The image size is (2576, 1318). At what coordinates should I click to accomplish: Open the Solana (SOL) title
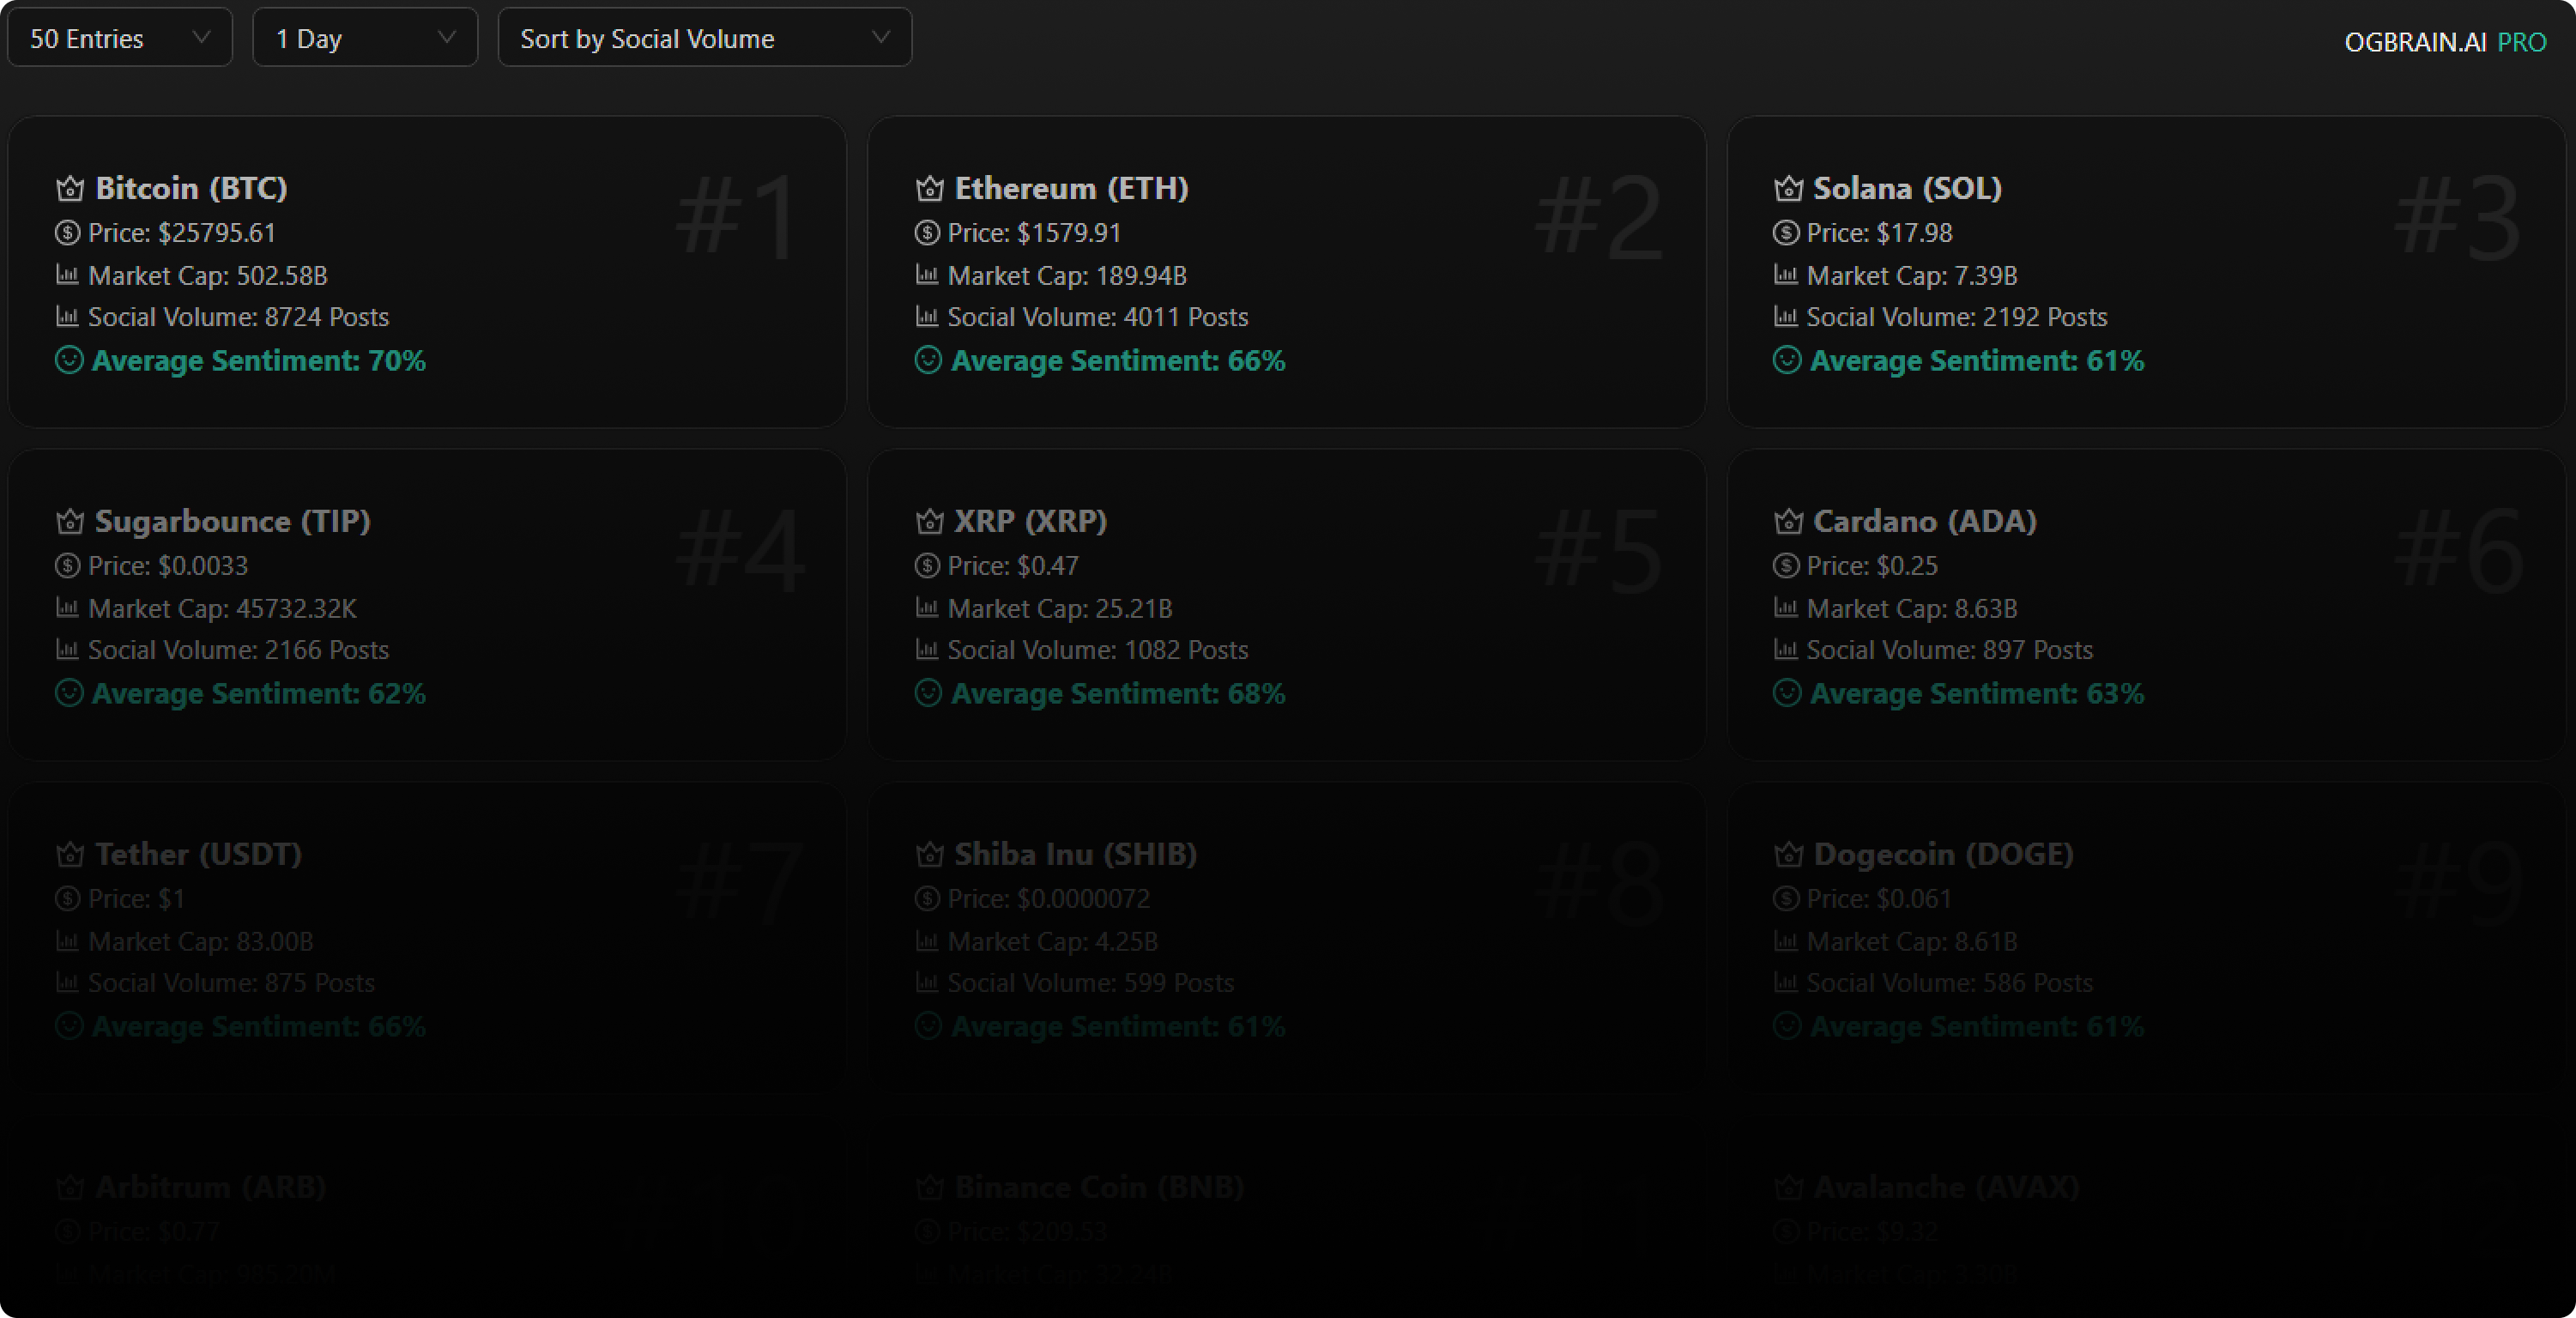1907,188
